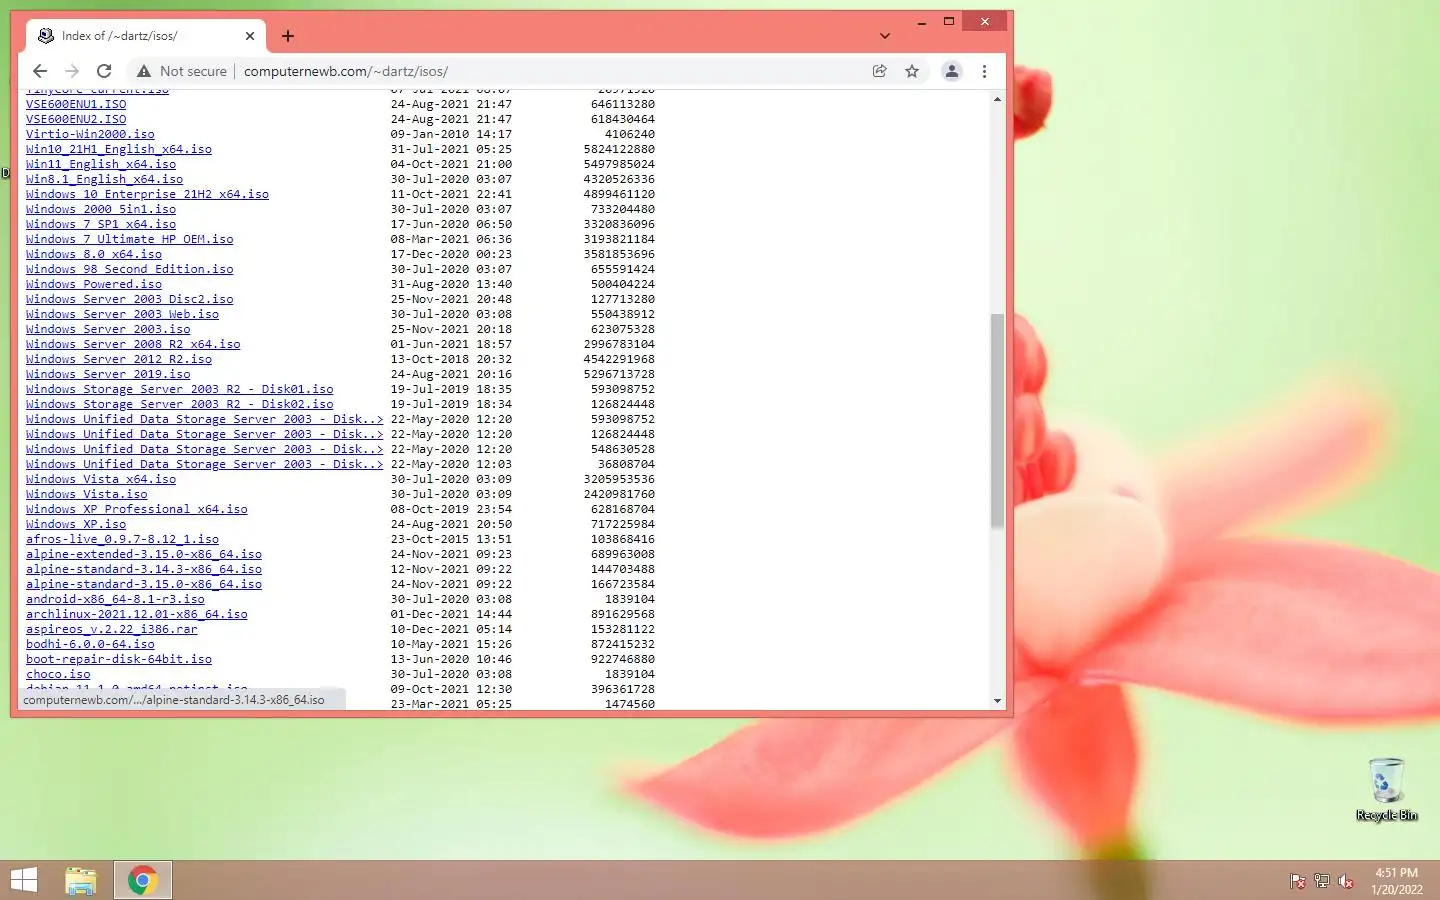1440x900 pixels.
Task: Reload the current page
Action: click(x=104, y=71)
